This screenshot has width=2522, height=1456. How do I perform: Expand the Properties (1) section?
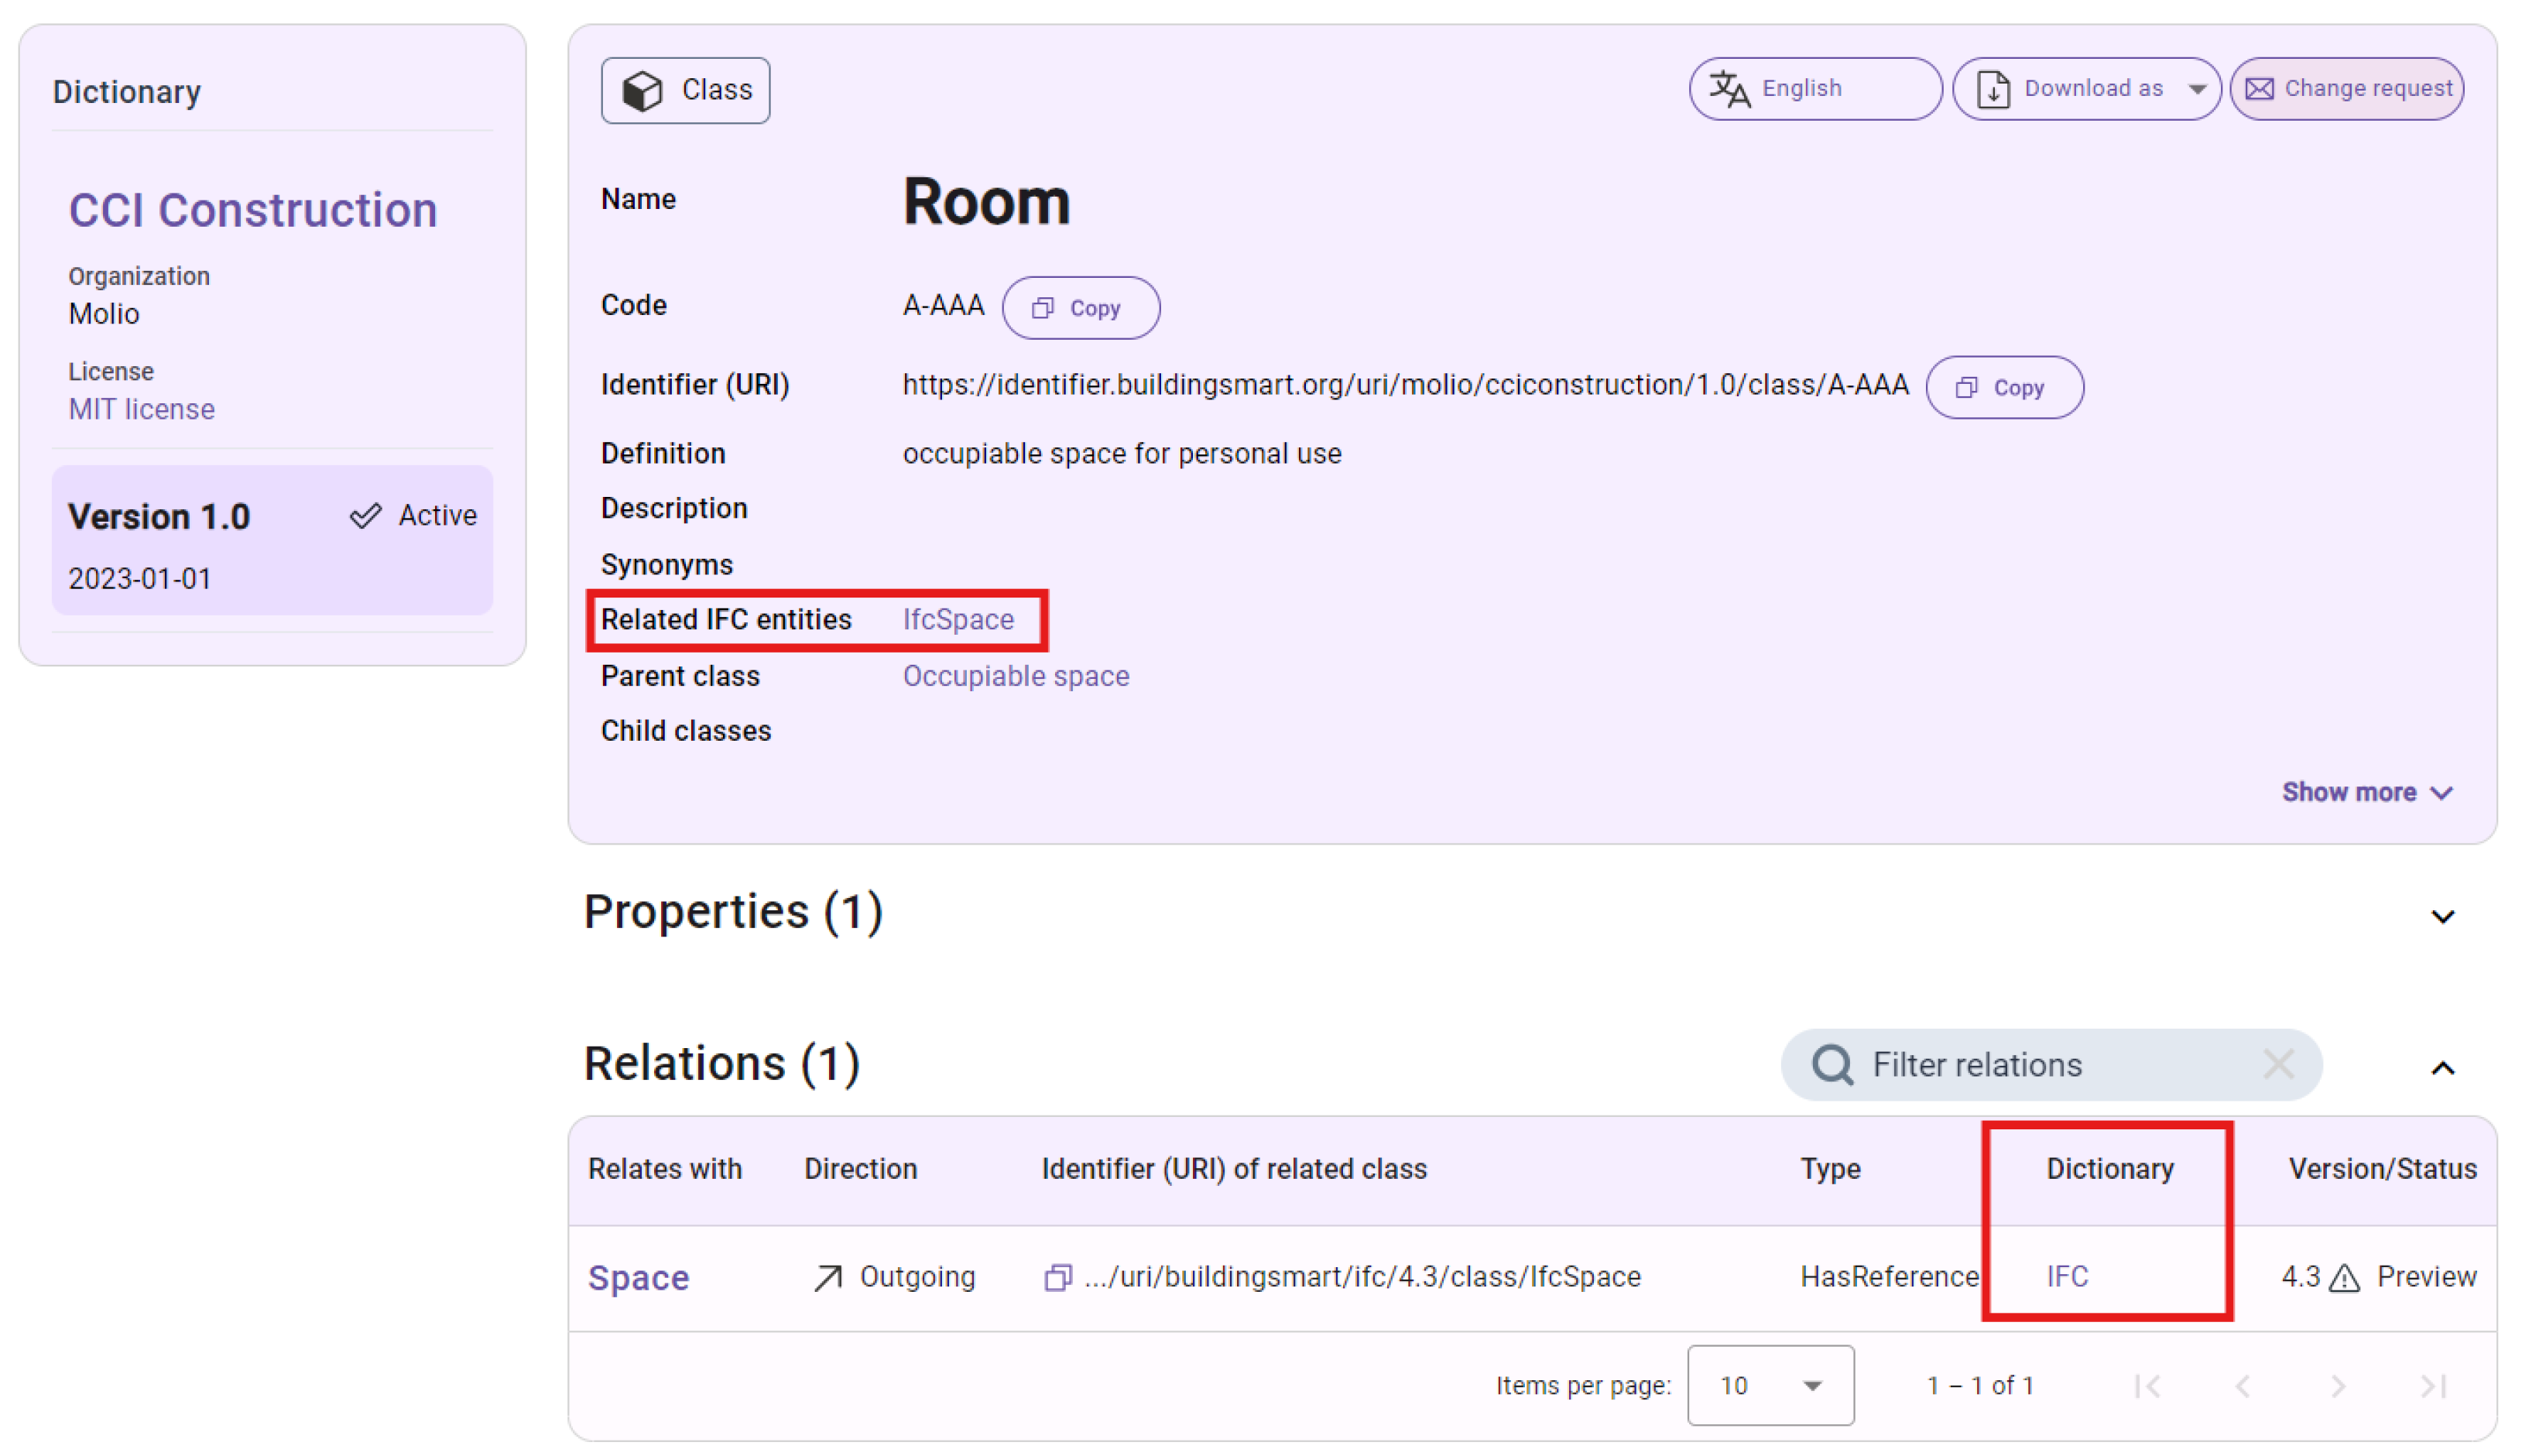point(2442,916)
